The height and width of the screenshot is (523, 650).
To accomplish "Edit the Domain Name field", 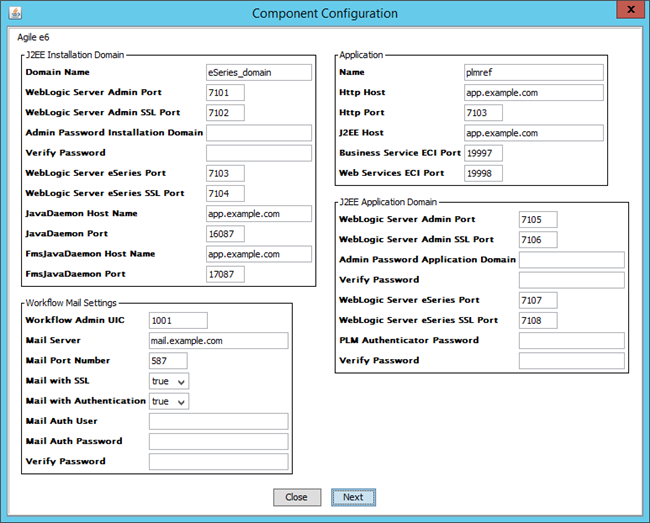I will pyautogui.click(x=259, y=73).
